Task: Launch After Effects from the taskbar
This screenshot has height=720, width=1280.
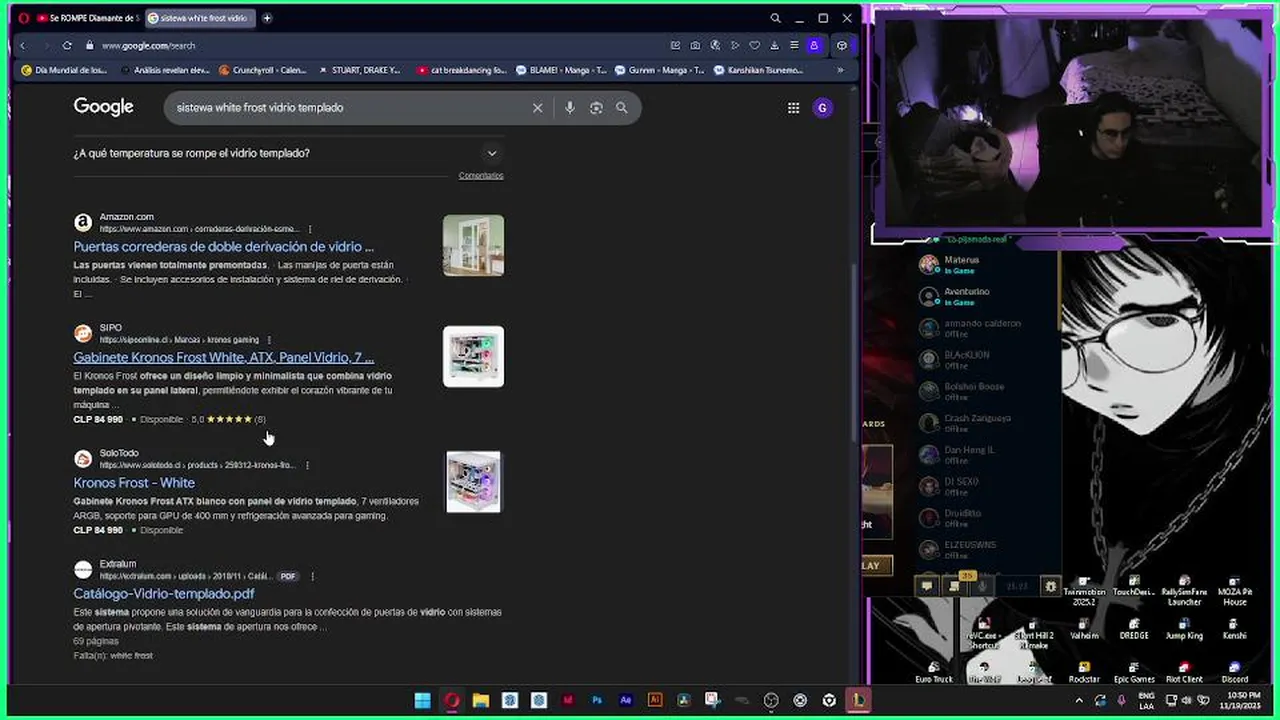Action: click(626, 700)
